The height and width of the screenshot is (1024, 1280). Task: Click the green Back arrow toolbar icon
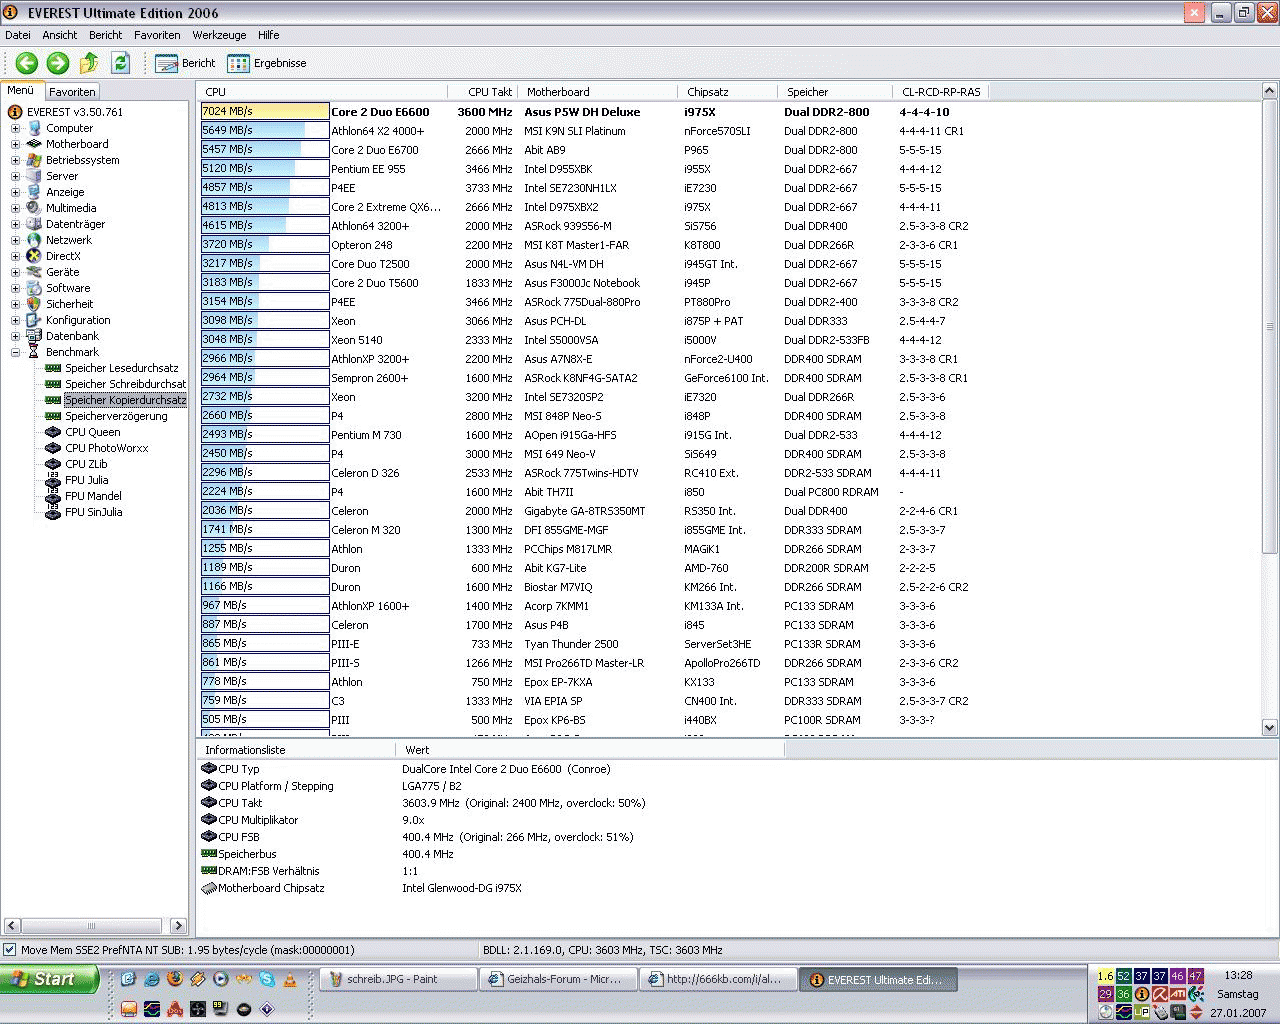click(27, 63)
